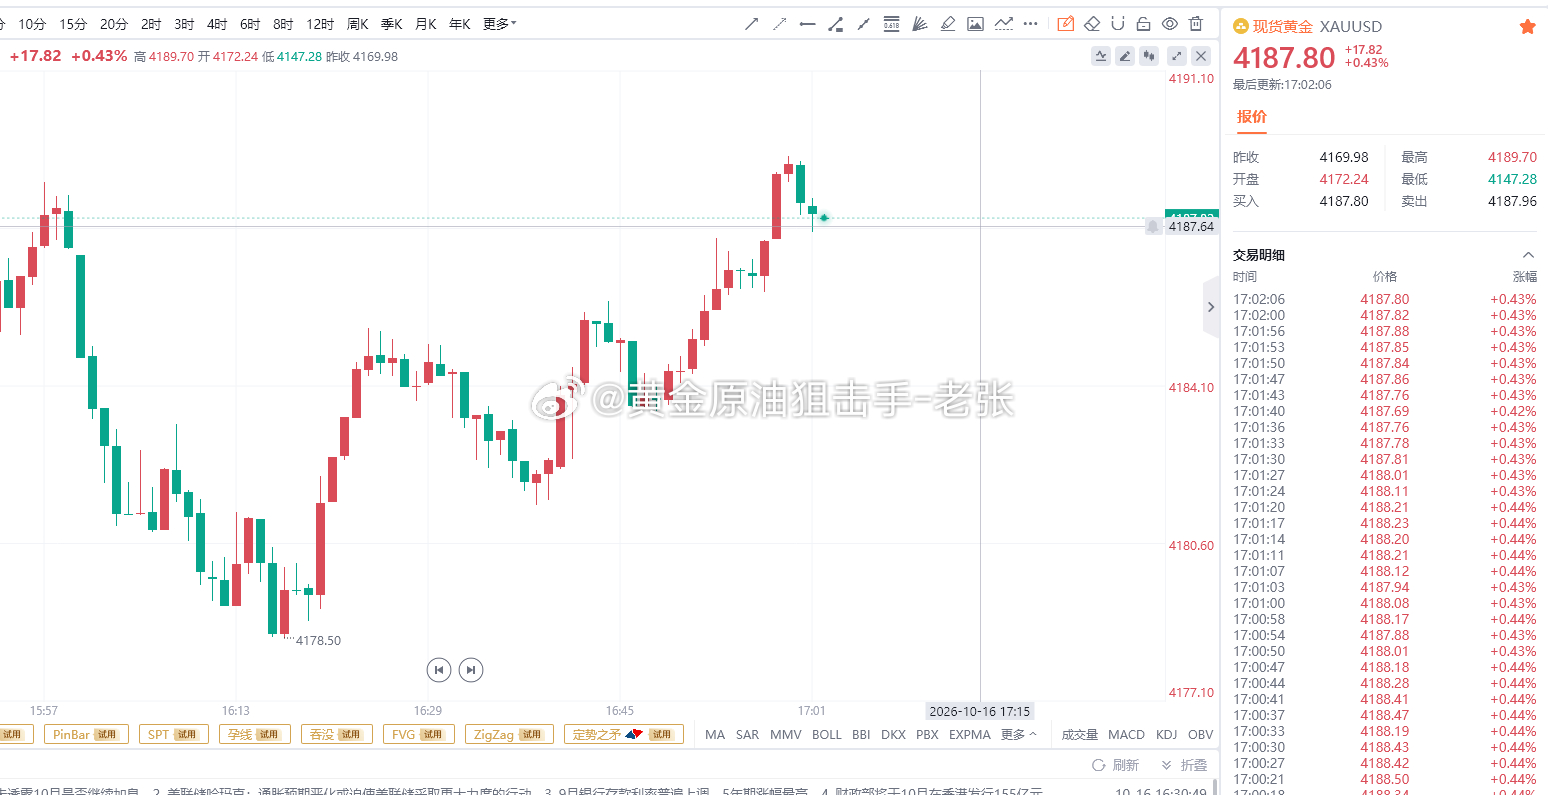The height and width of the screenshot is (795, 1548).
Task: Select the arrow trend line drawing tool
Action: coord(751,24)
